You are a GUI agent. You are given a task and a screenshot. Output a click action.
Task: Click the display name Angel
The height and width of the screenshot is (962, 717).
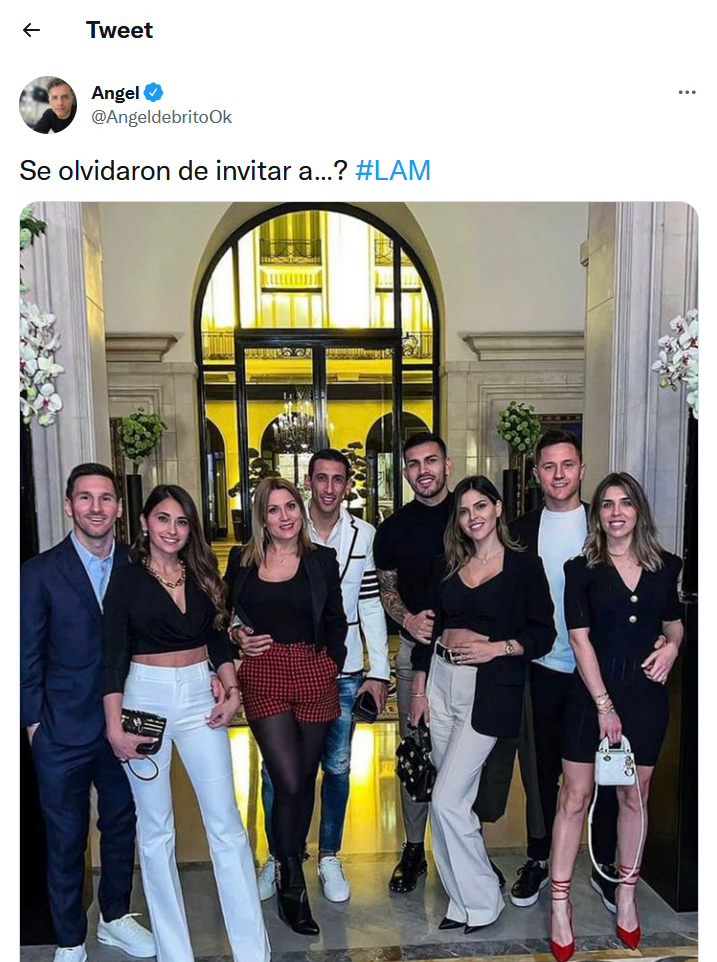pyautogui.click(x=115, y=93)
